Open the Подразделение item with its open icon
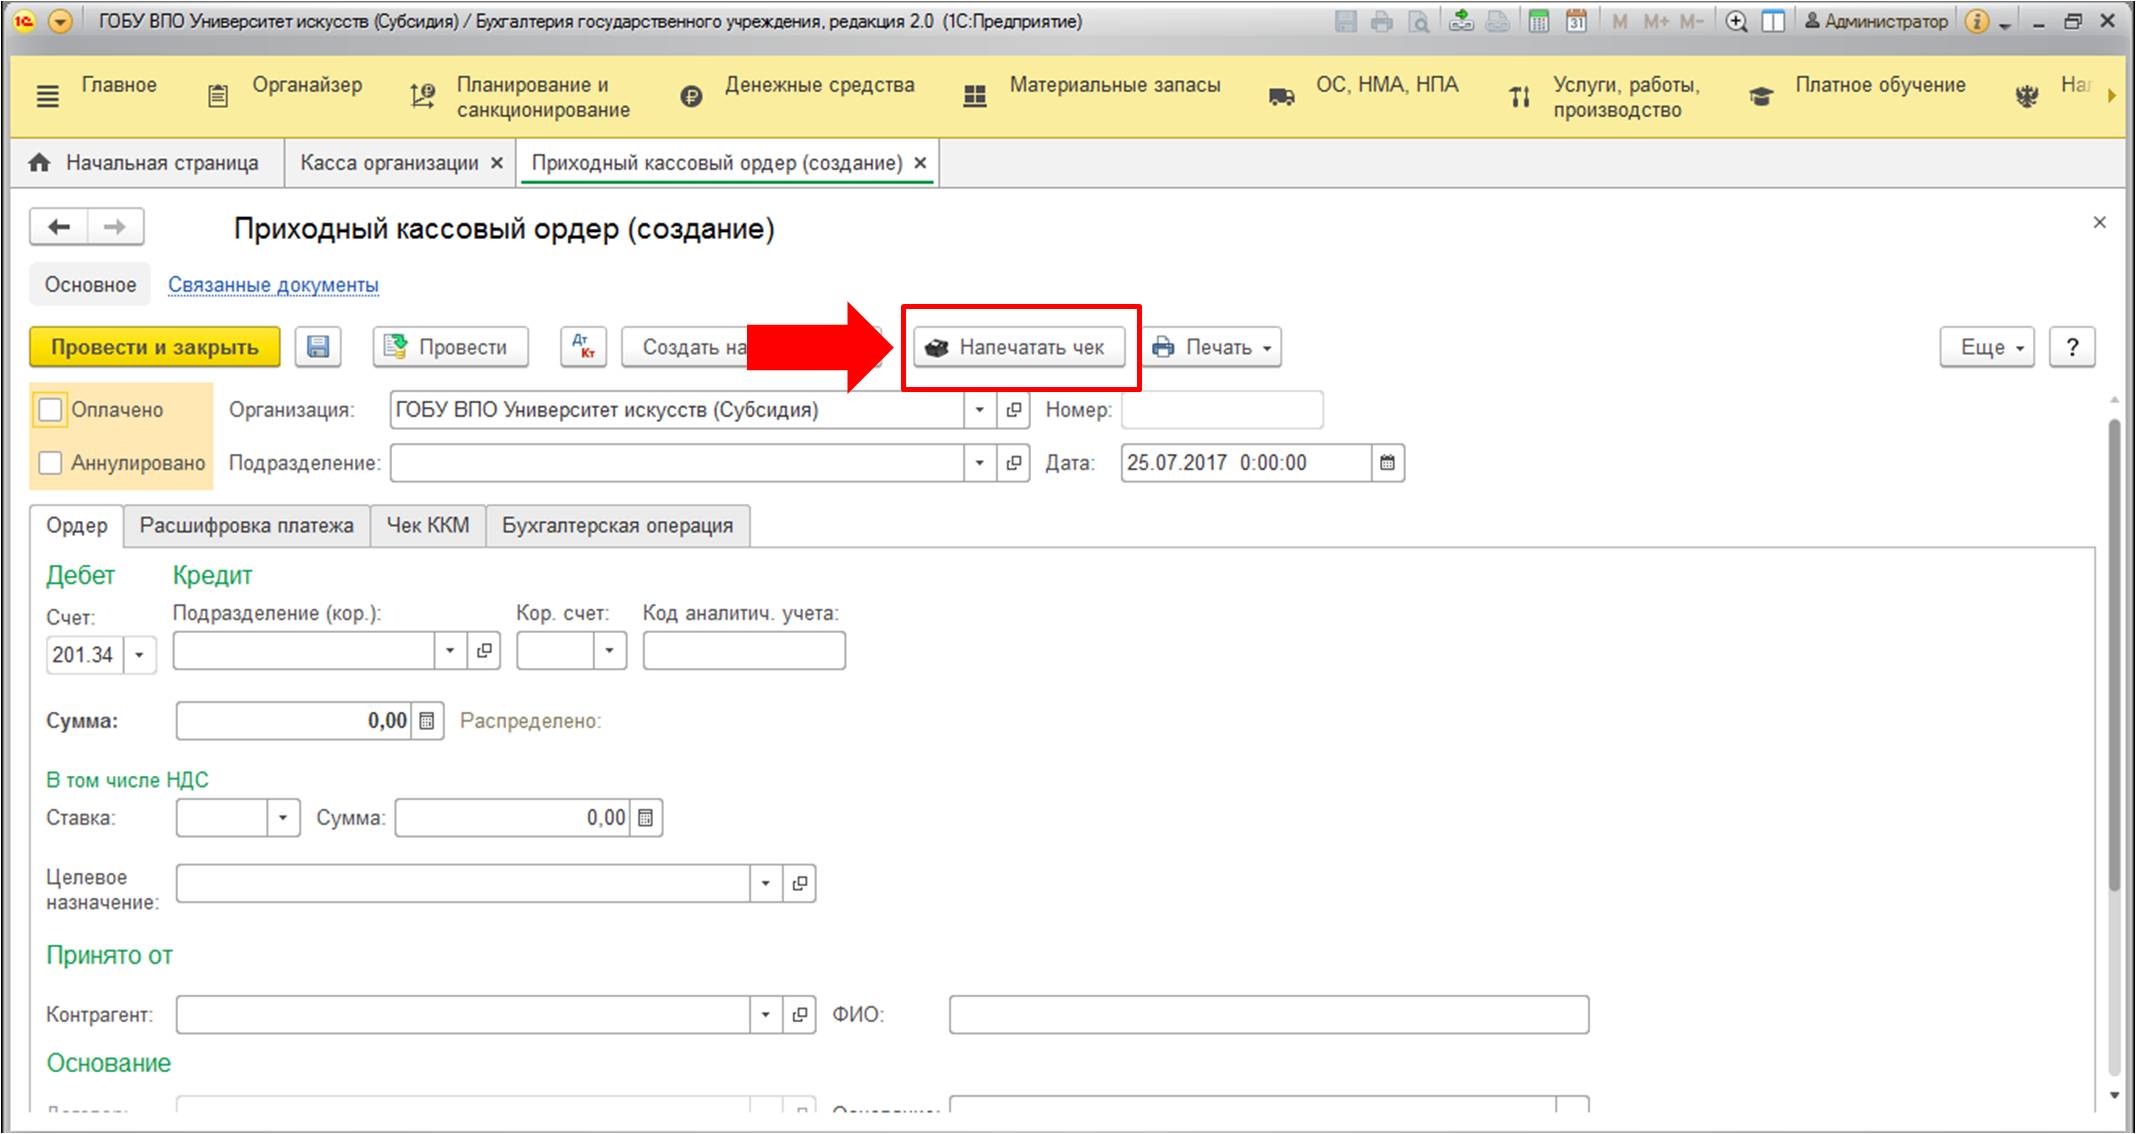 [x=1013, y=463]
